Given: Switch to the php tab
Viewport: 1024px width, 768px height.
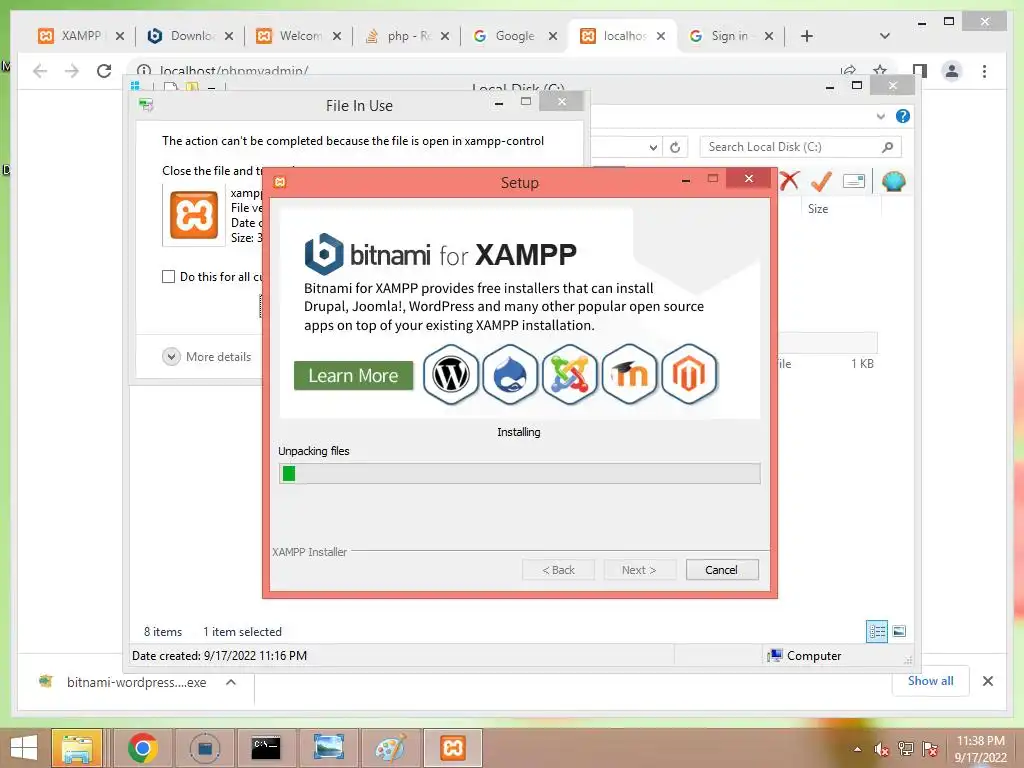Looking at the screenshot, I should (408, 36).
